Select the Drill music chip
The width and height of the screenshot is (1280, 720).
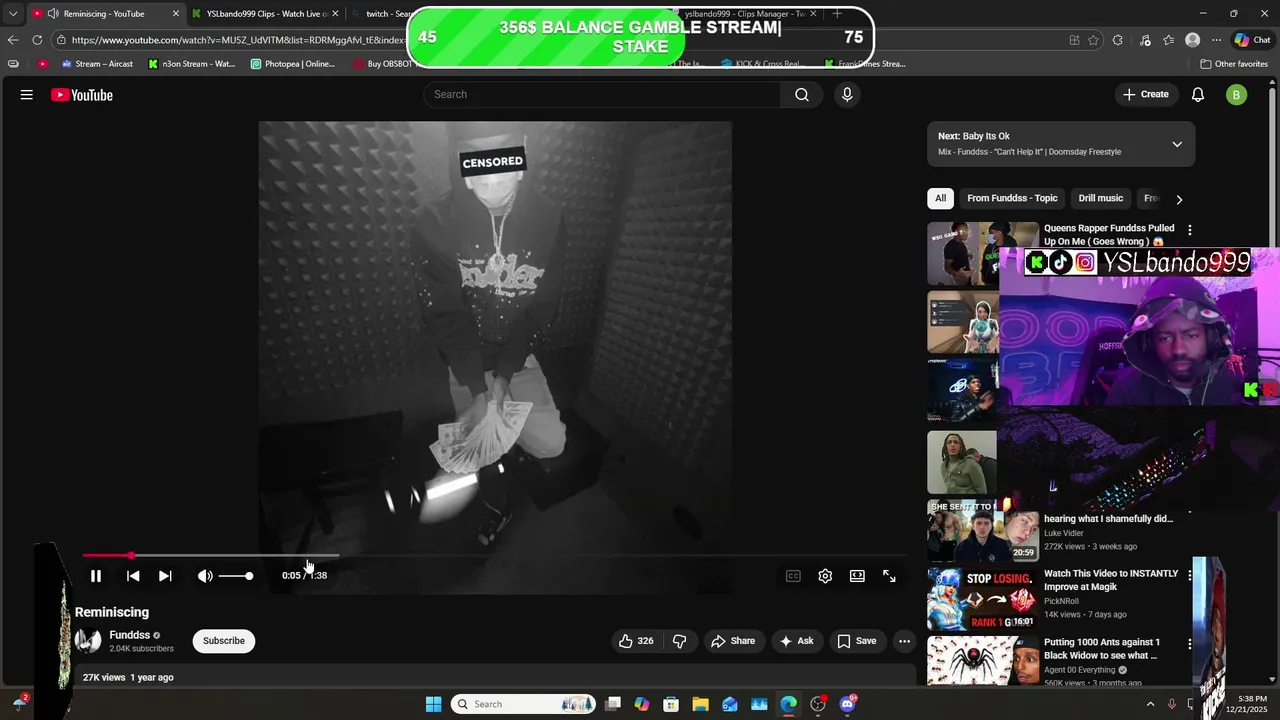tap(1101, 198)
